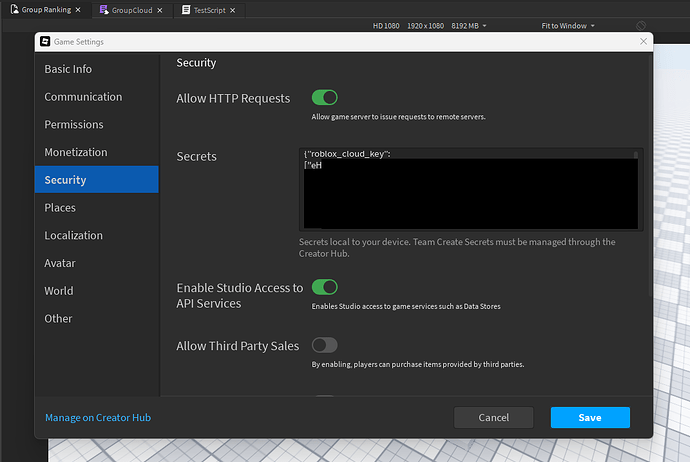Open the HD 1080 device resolution dropdown

point(429,26)
